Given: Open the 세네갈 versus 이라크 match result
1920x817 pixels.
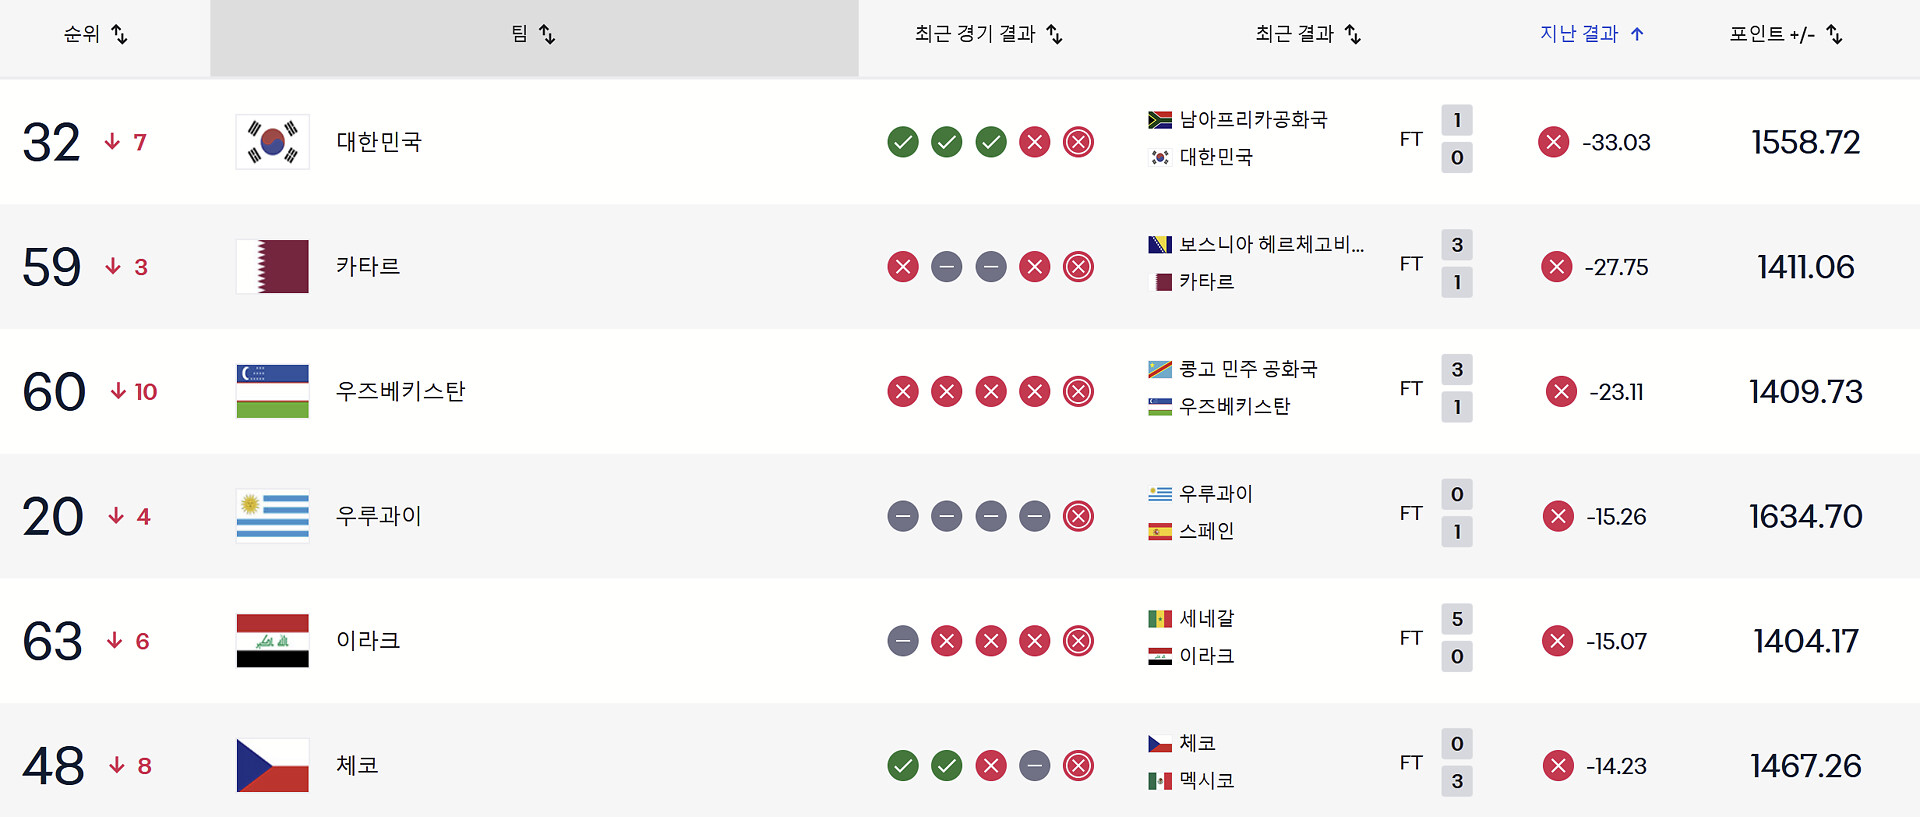Looking at the screenshot, I should coord(1457,638).
